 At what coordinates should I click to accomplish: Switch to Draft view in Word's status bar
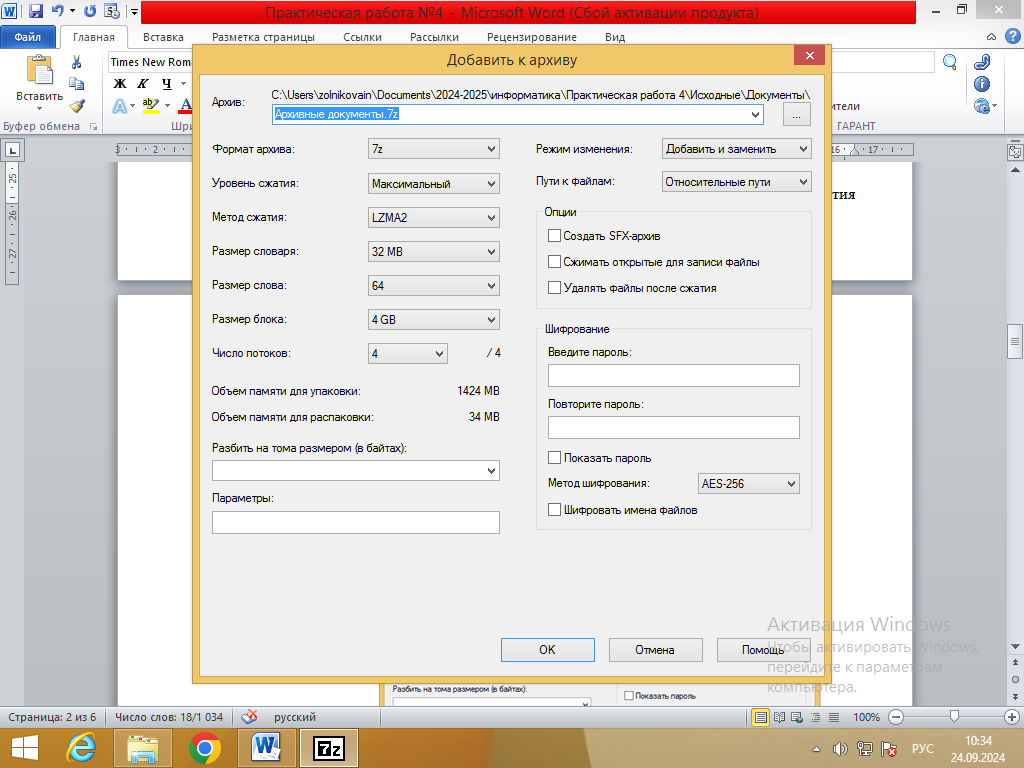pyautogui.click(x=834, y=717)
